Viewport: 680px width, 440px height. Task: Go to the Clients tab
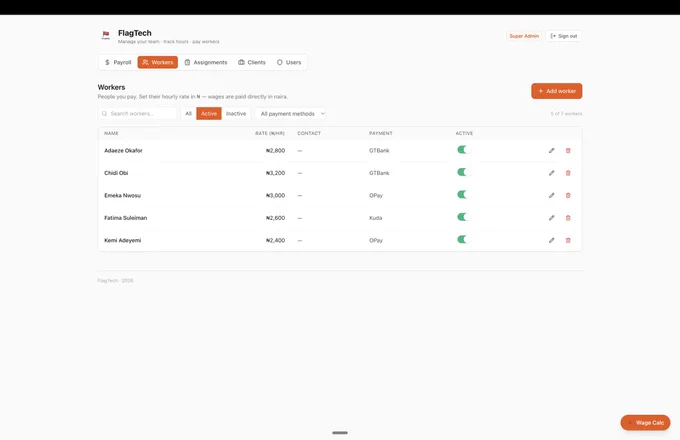click(252, 62)
